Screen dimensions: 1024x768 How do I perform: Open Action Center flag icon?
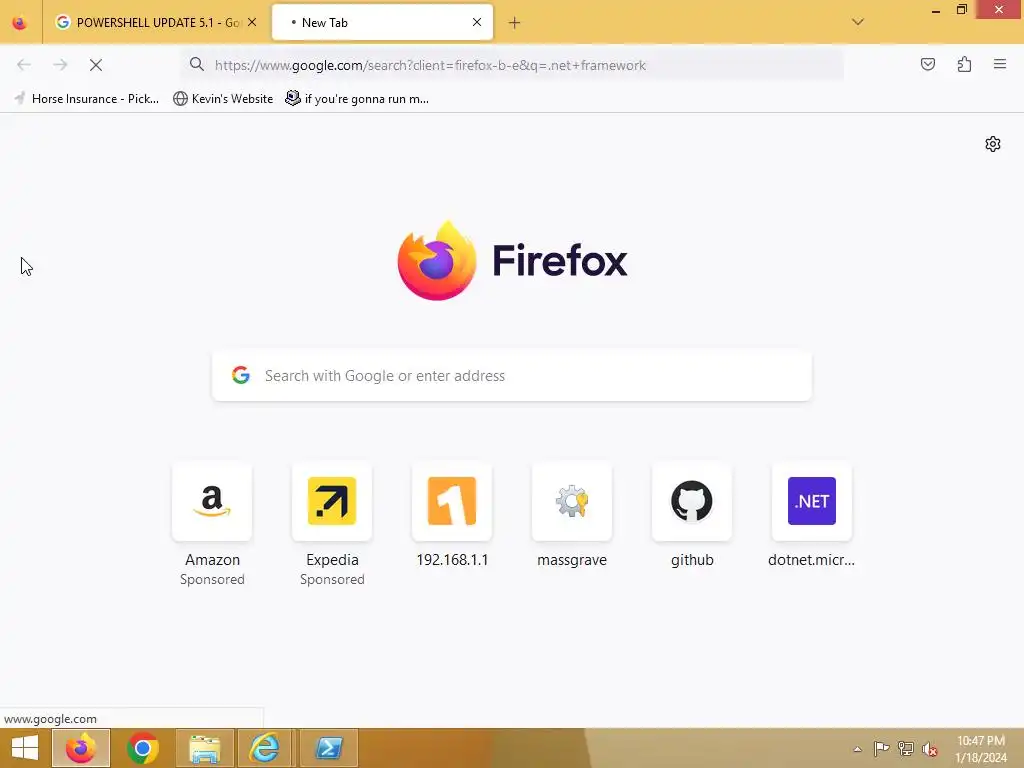[x=881, y=748]
